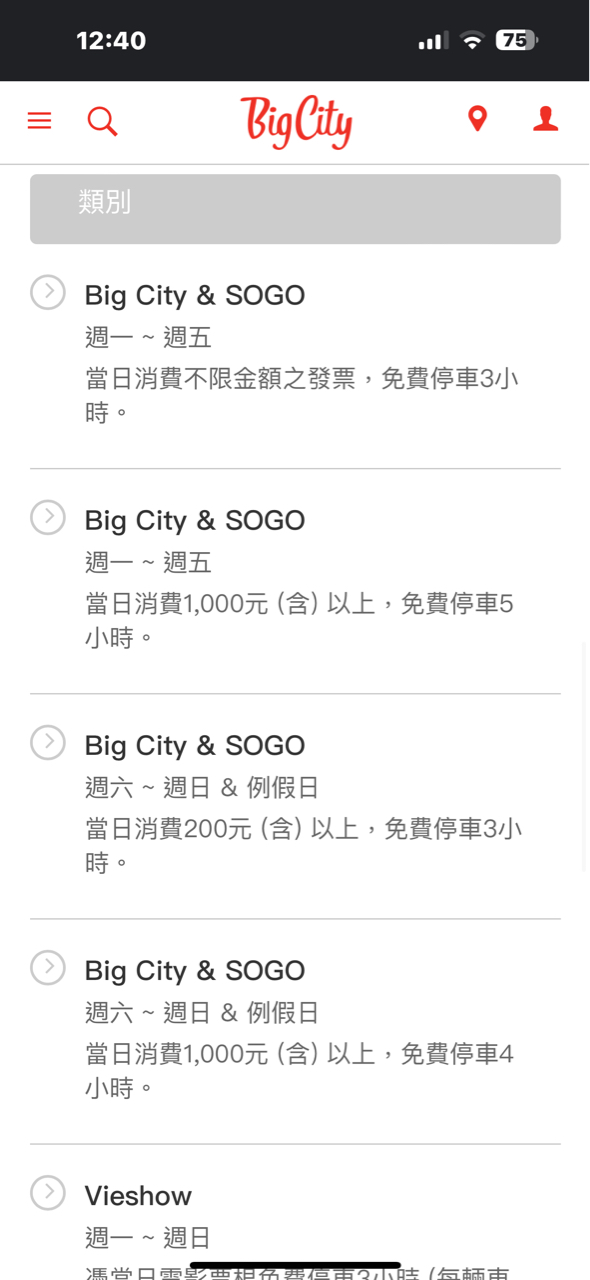590x1280 pixels.
Task: Open the hamburger menu icon
Action: point(39,121)
